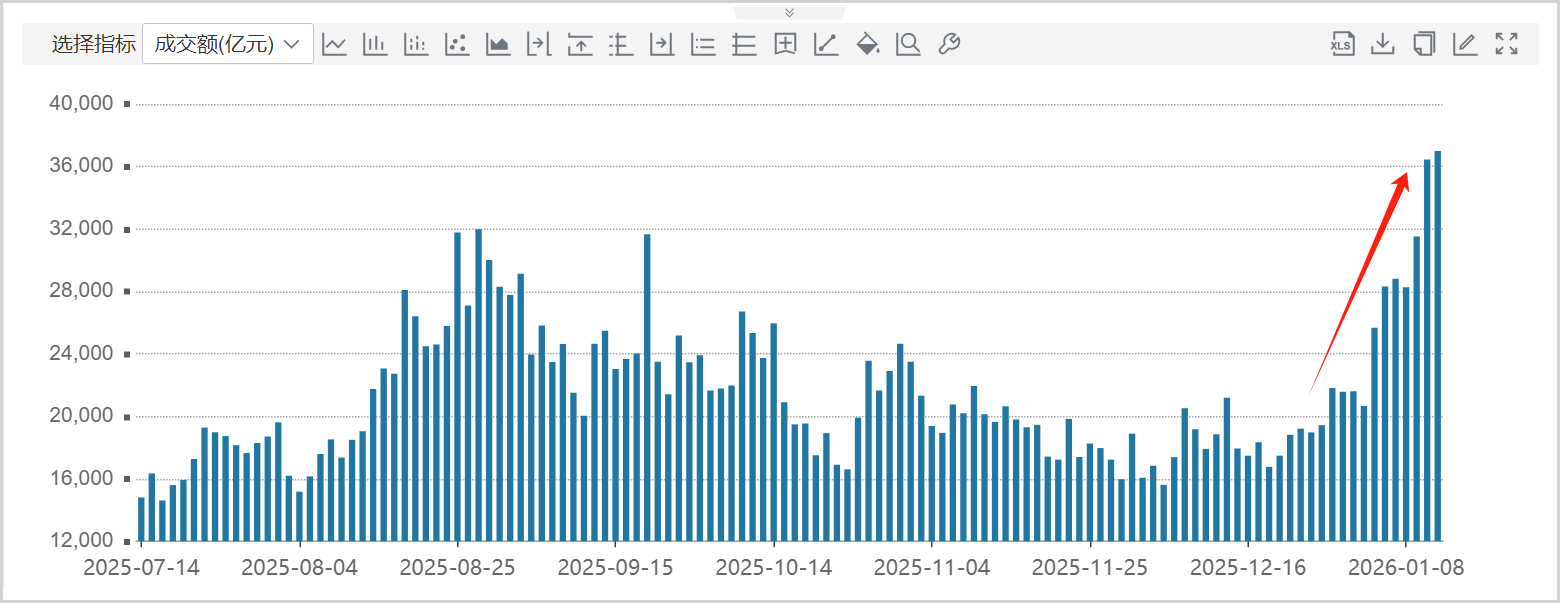Choose the scatter plot chart icon
The image size is (1560, 603).
point(457,44)
